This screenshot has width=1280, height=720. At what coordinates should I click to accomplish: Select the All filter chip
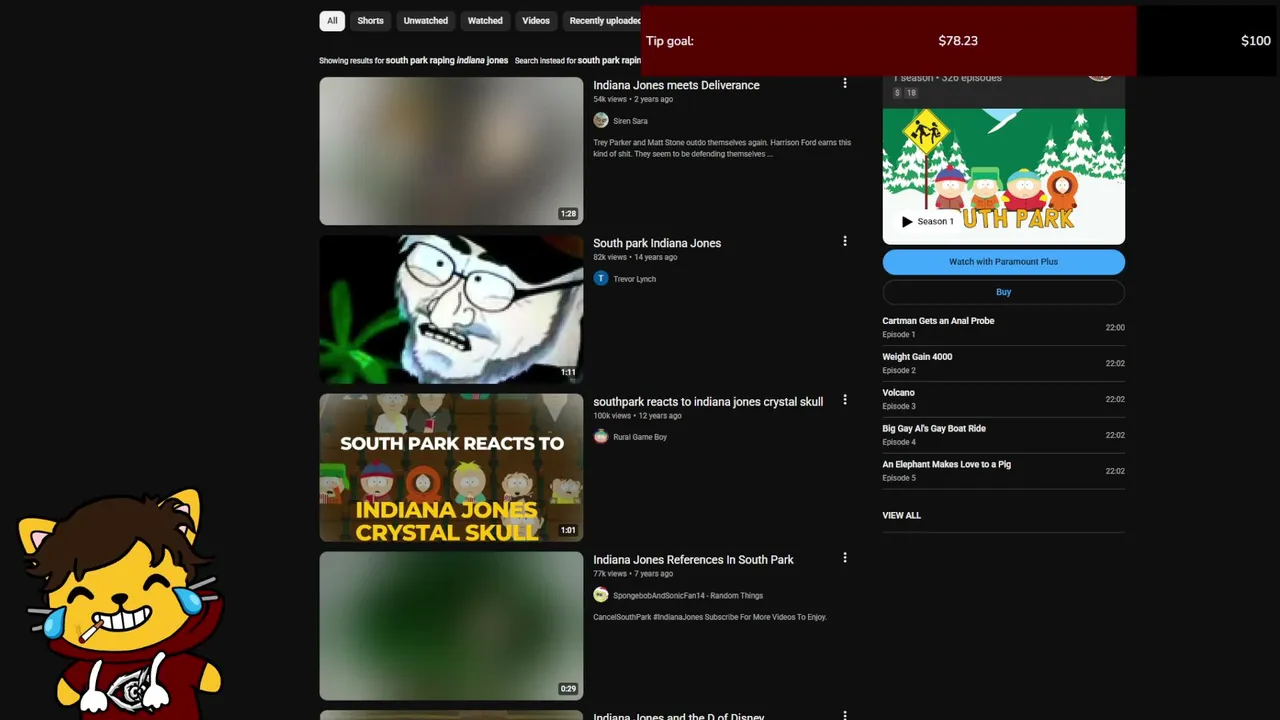(x=332, y=21)
